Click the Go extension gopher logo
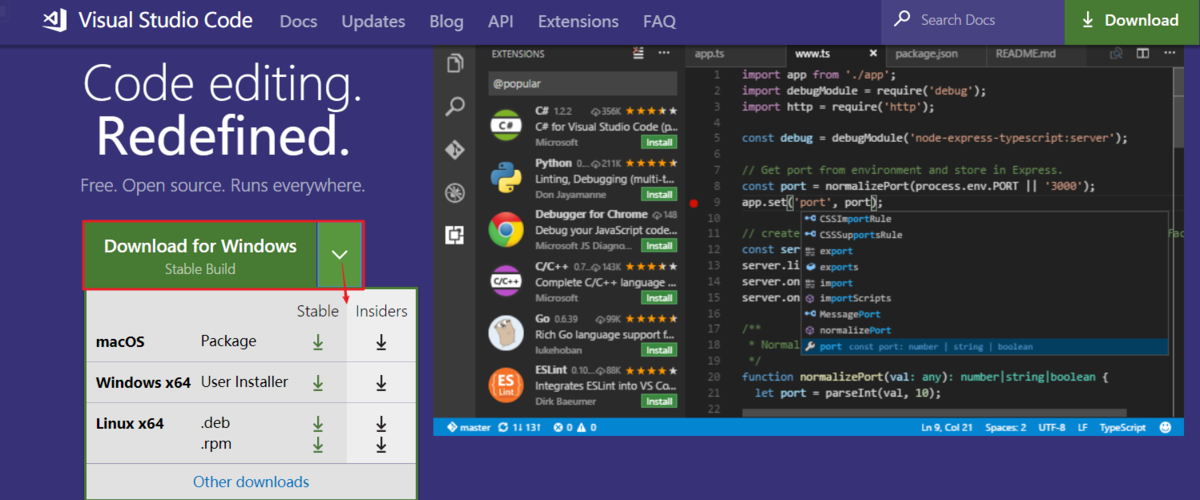 tap(507, 334)
